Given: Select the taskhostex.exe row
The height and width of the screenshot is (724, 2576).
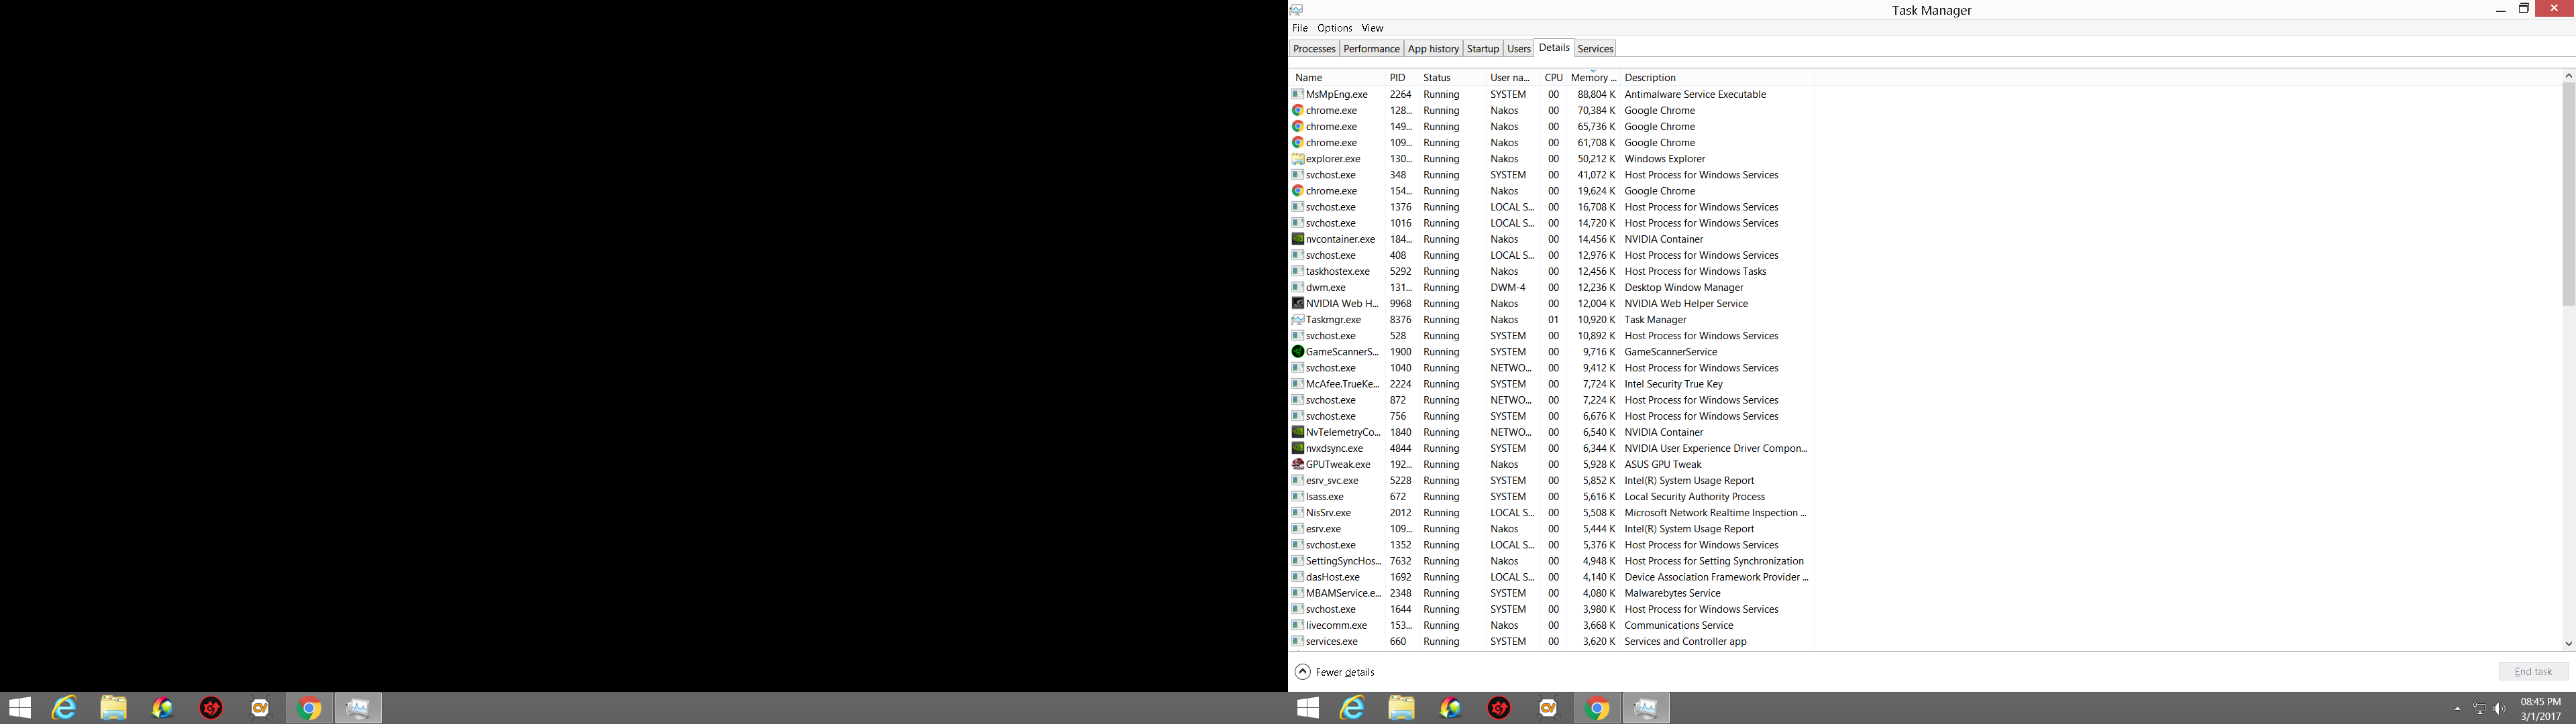Looking at the screenshot, I should 1551,271.
